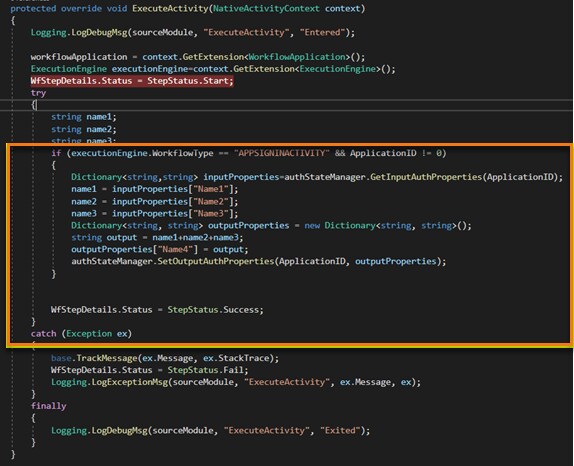Click the "string name1;" declaration
This screenshot has height=466, width=574.
tap(84, 117)
